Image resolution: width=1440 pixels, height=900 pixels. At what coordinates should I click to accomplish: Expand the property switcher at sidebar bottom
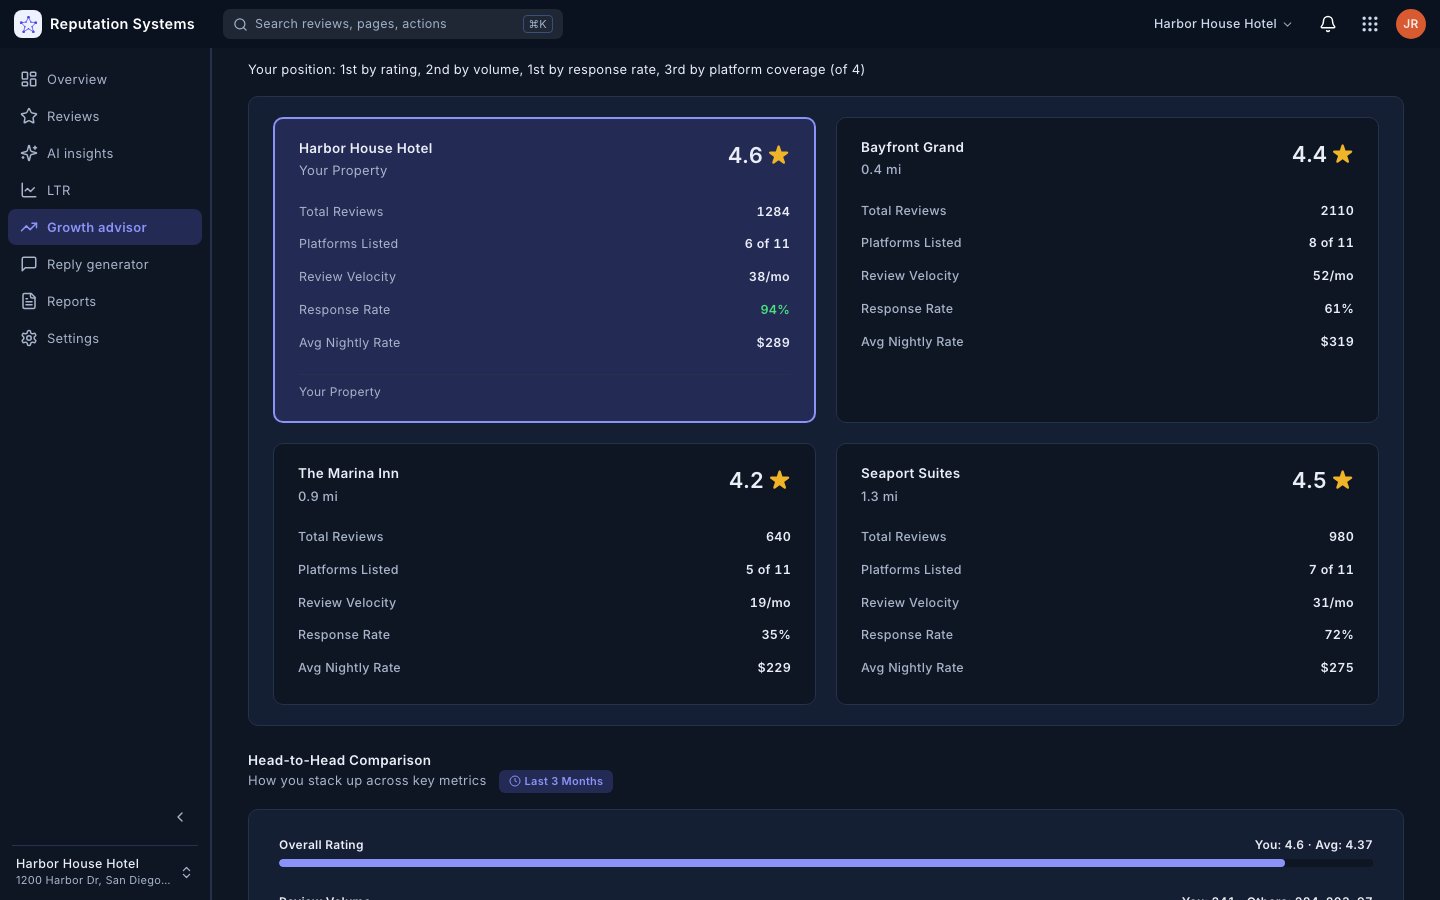tap(186, 872)
